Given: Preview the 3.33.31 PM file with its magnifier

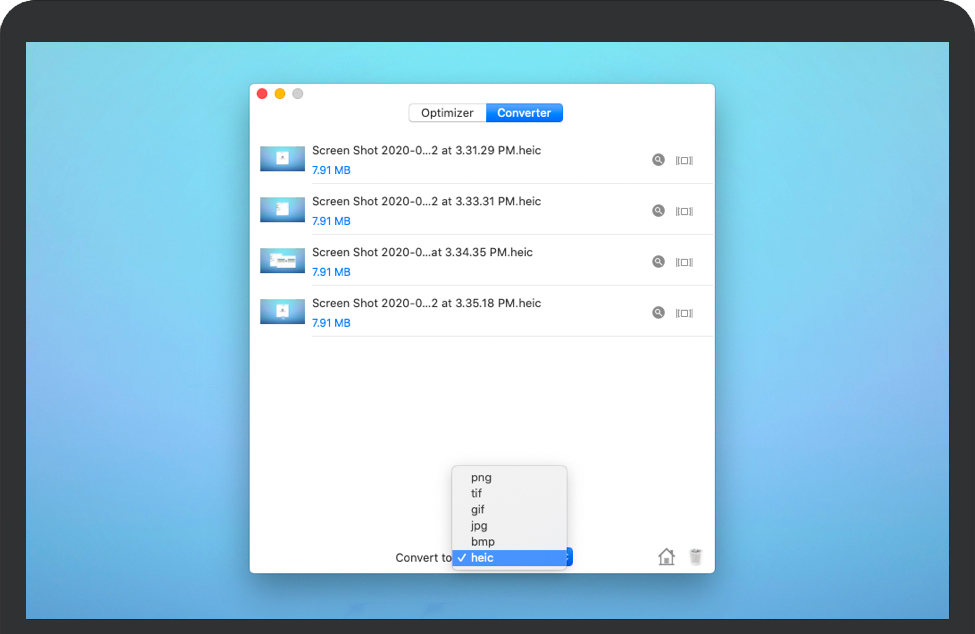Looking at the screenshot, I should (658, 211).
